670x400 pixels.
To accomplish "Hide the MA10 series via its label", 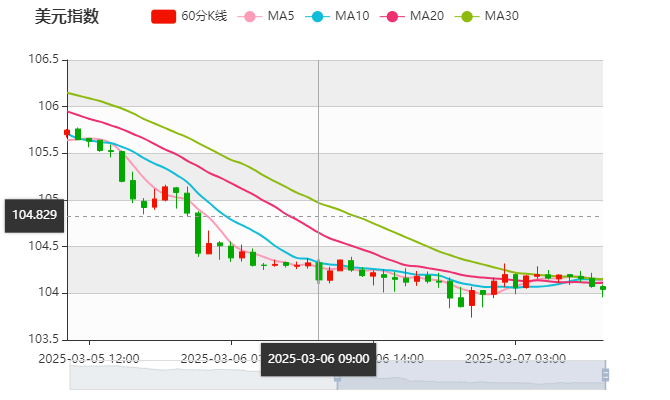I will [x=352, y=17].
